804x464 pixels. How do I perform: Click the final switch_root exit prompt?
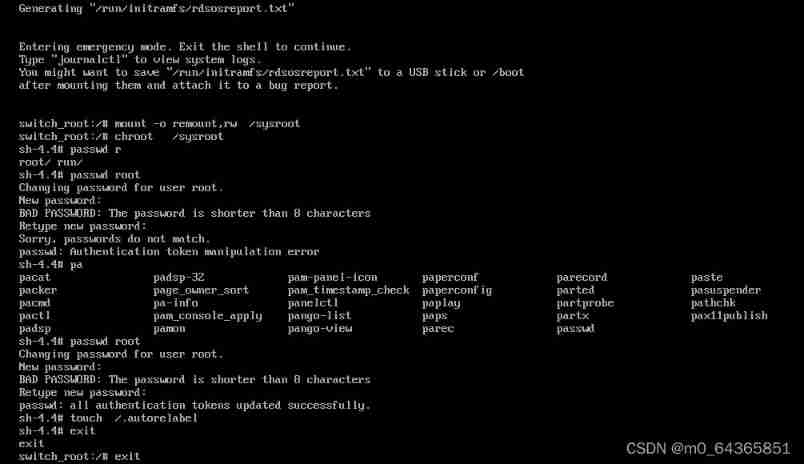click(x=80, y=456)
